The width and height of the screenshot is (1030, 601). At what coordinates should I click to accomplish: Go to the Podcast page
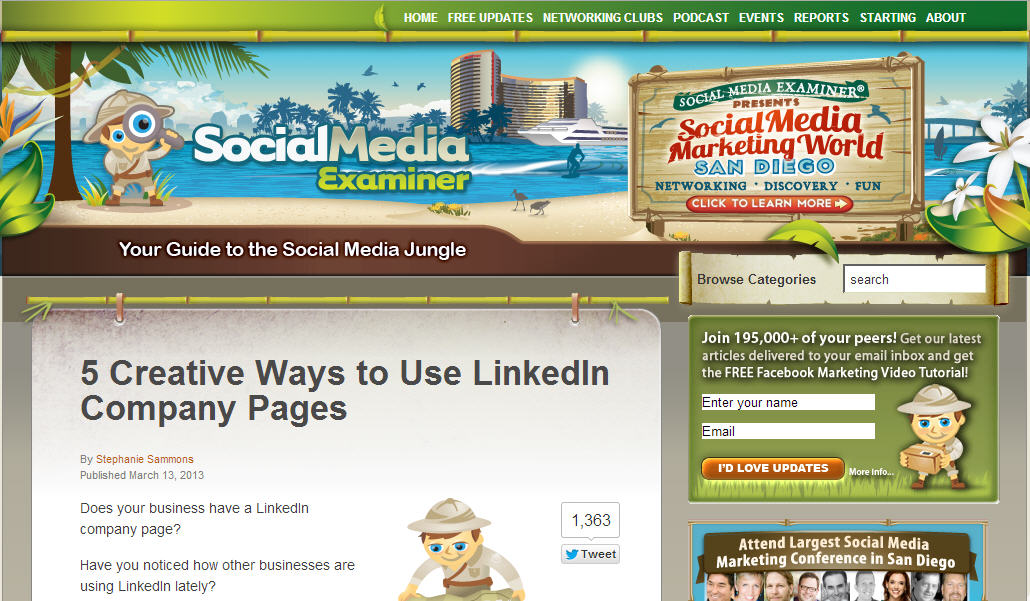pos(701,18)
